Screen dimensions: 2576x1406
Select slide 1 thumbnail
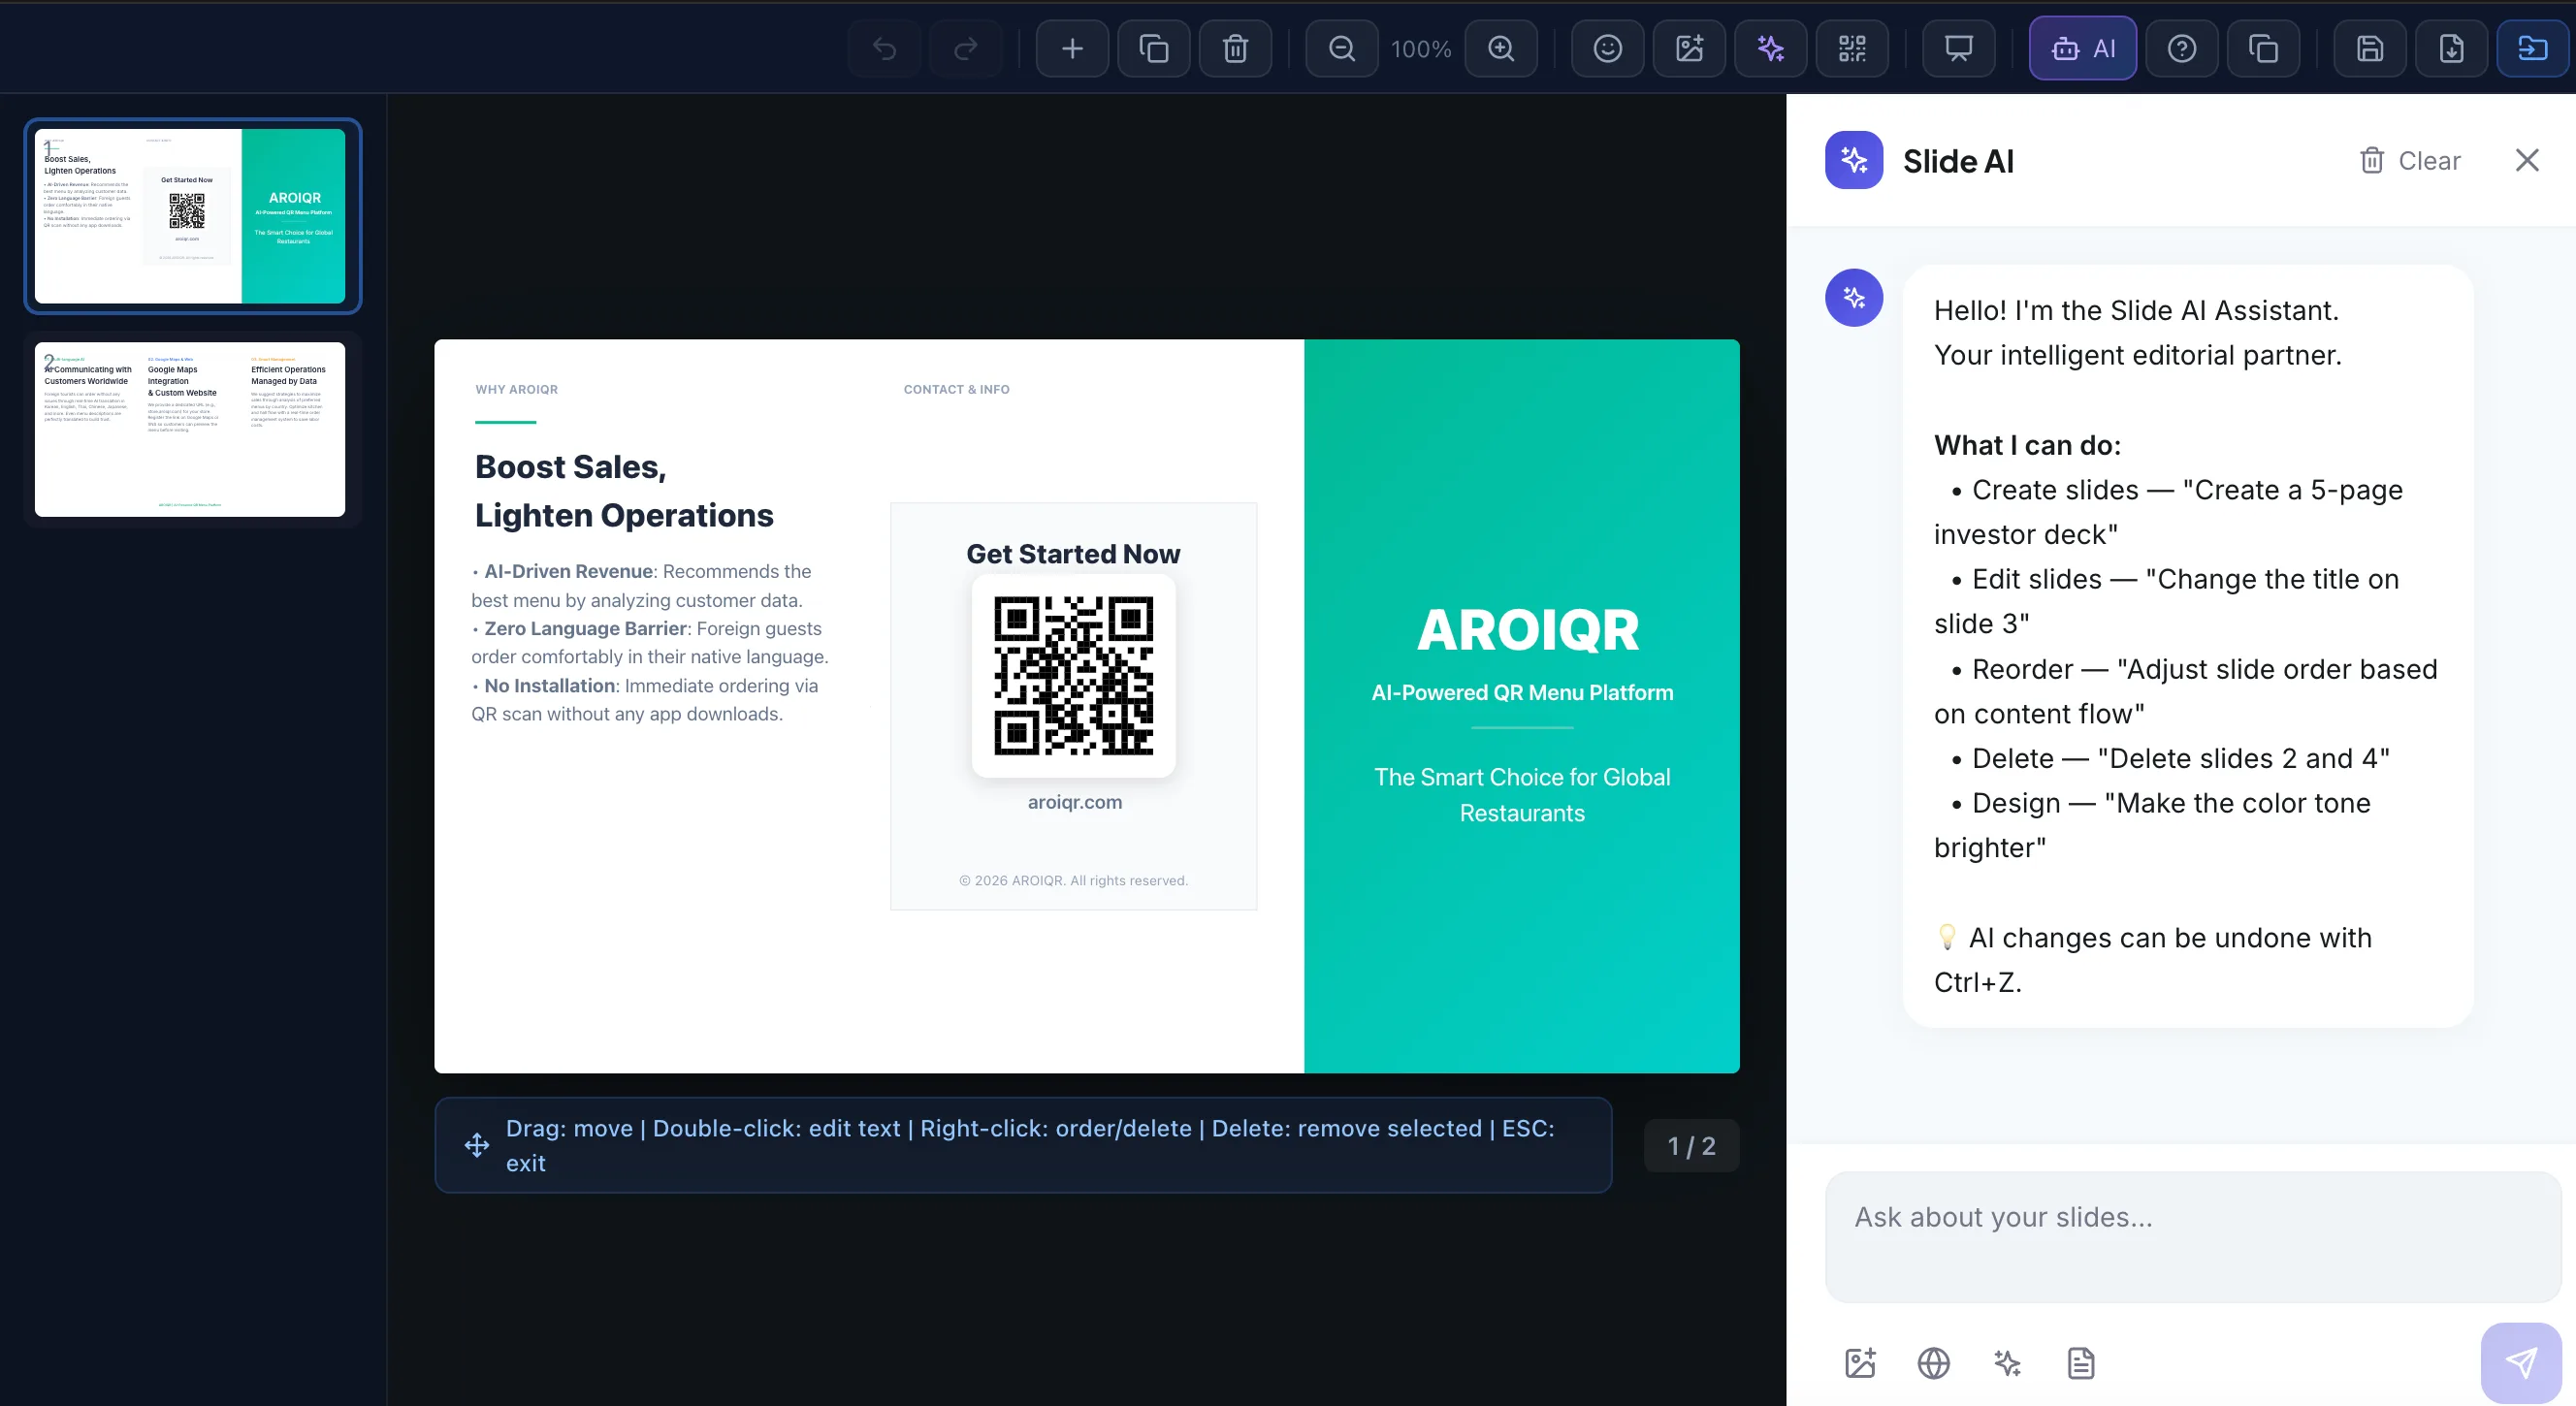191,216
